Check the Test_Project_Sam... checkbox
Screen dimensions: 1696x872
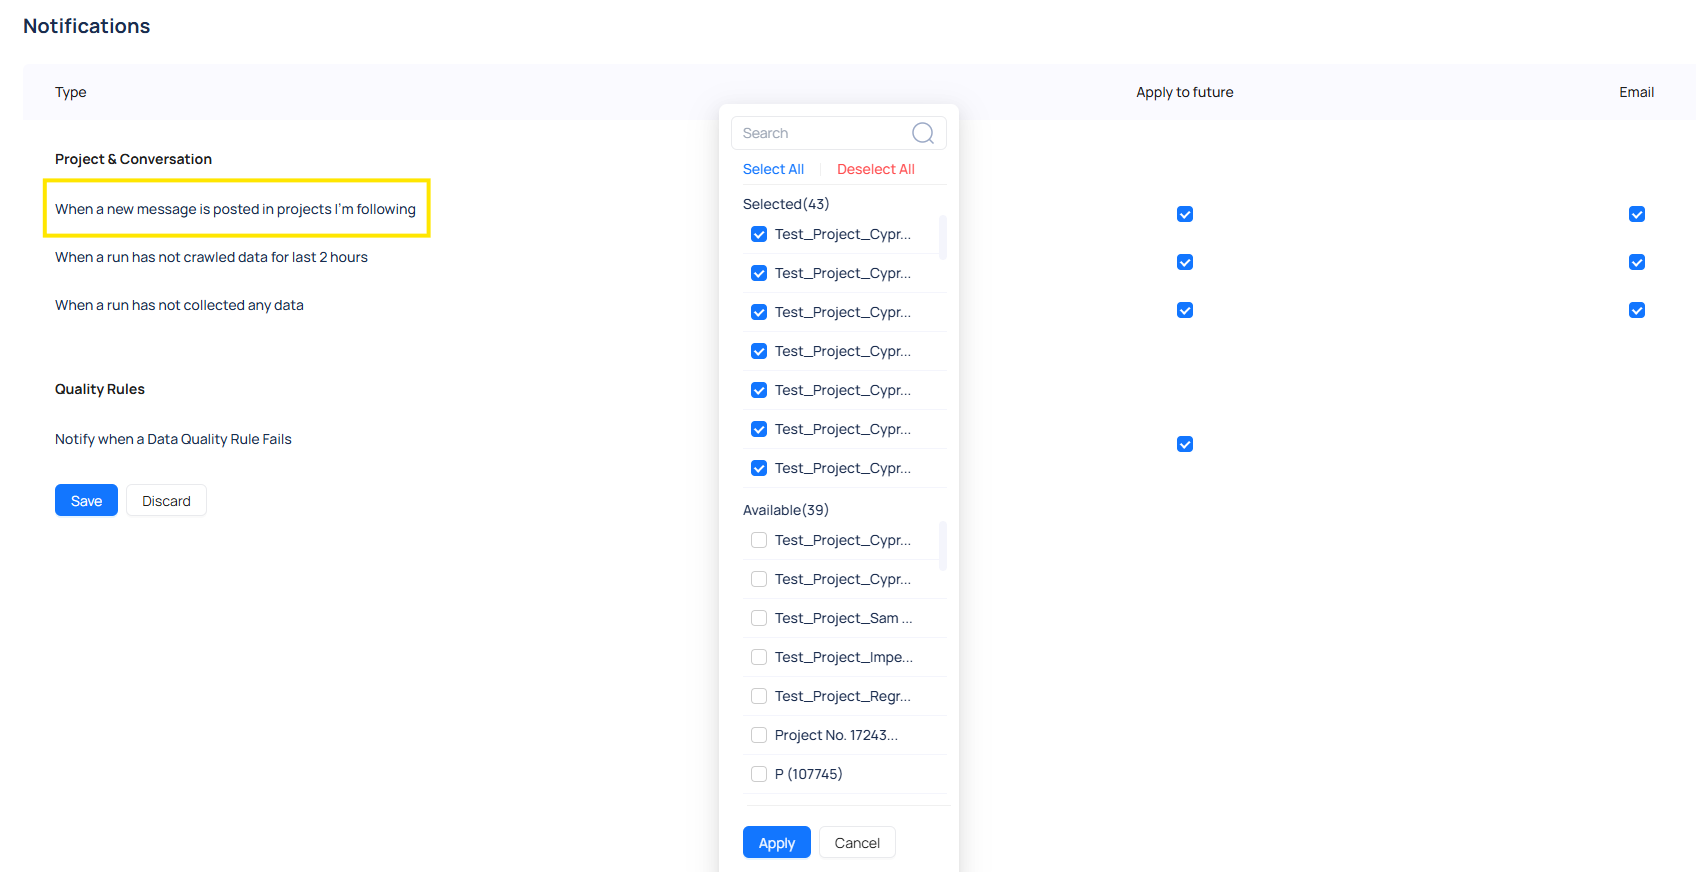click(x=759, y=618)
